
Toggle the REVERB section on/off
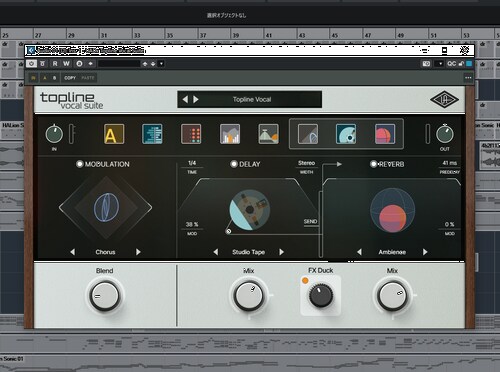click(x=373, y=164)
